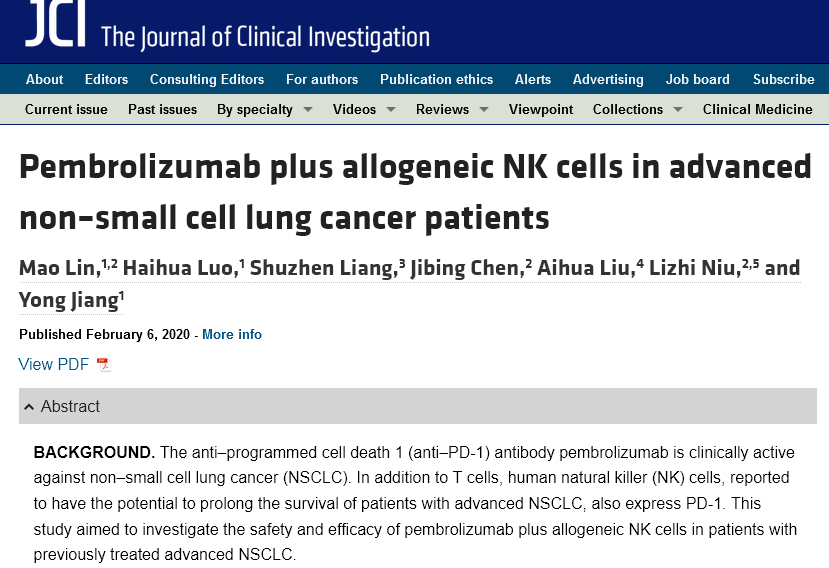Click author name Mao Lin

pos(57,268)
